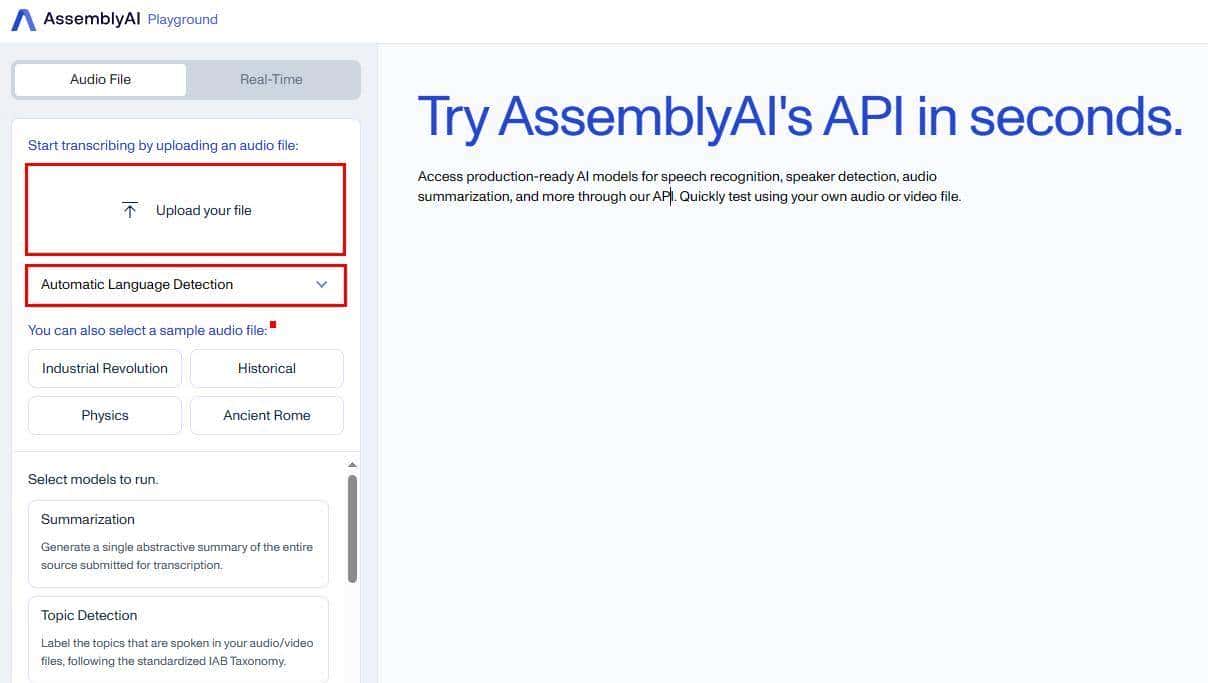Click the 'Access production-ready AI models' paragraph
This screenshot has width=1208, height=683.
tap(689, 186)
